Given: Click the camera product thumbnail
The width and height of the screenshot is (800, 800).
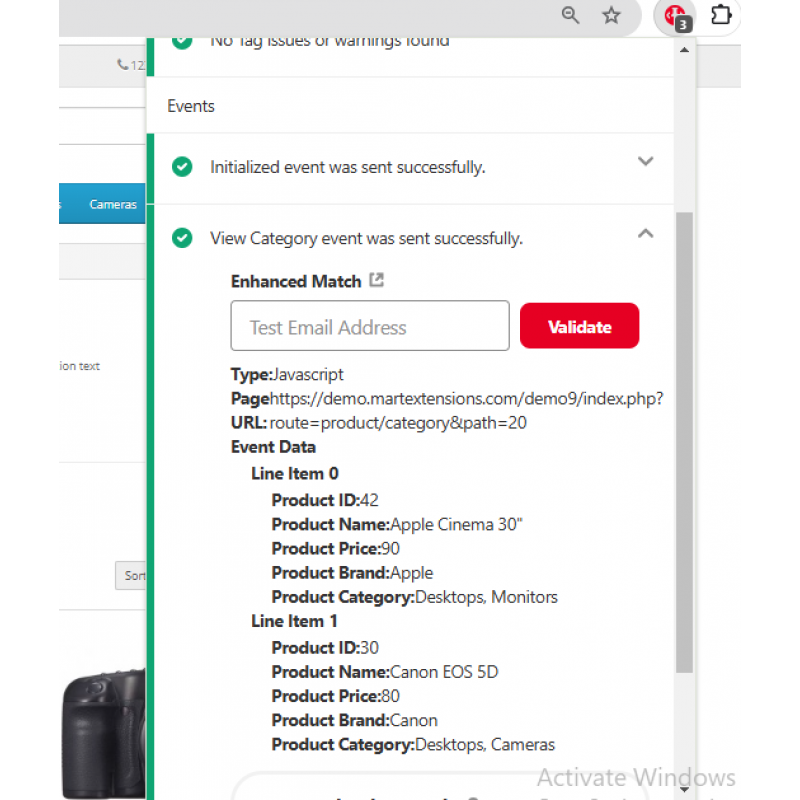Looking at the screenshot, I should coord(103,733).
